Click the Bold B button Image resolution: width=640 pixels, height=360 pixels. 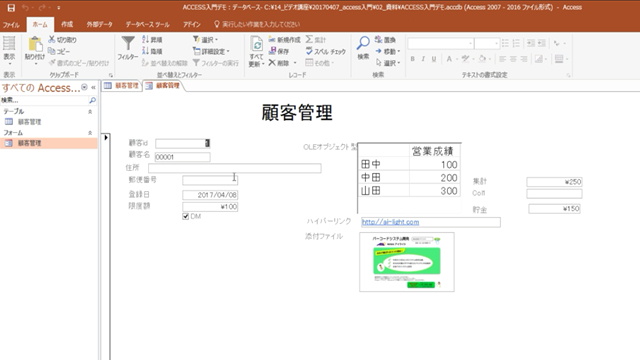[x=413, y=59]
